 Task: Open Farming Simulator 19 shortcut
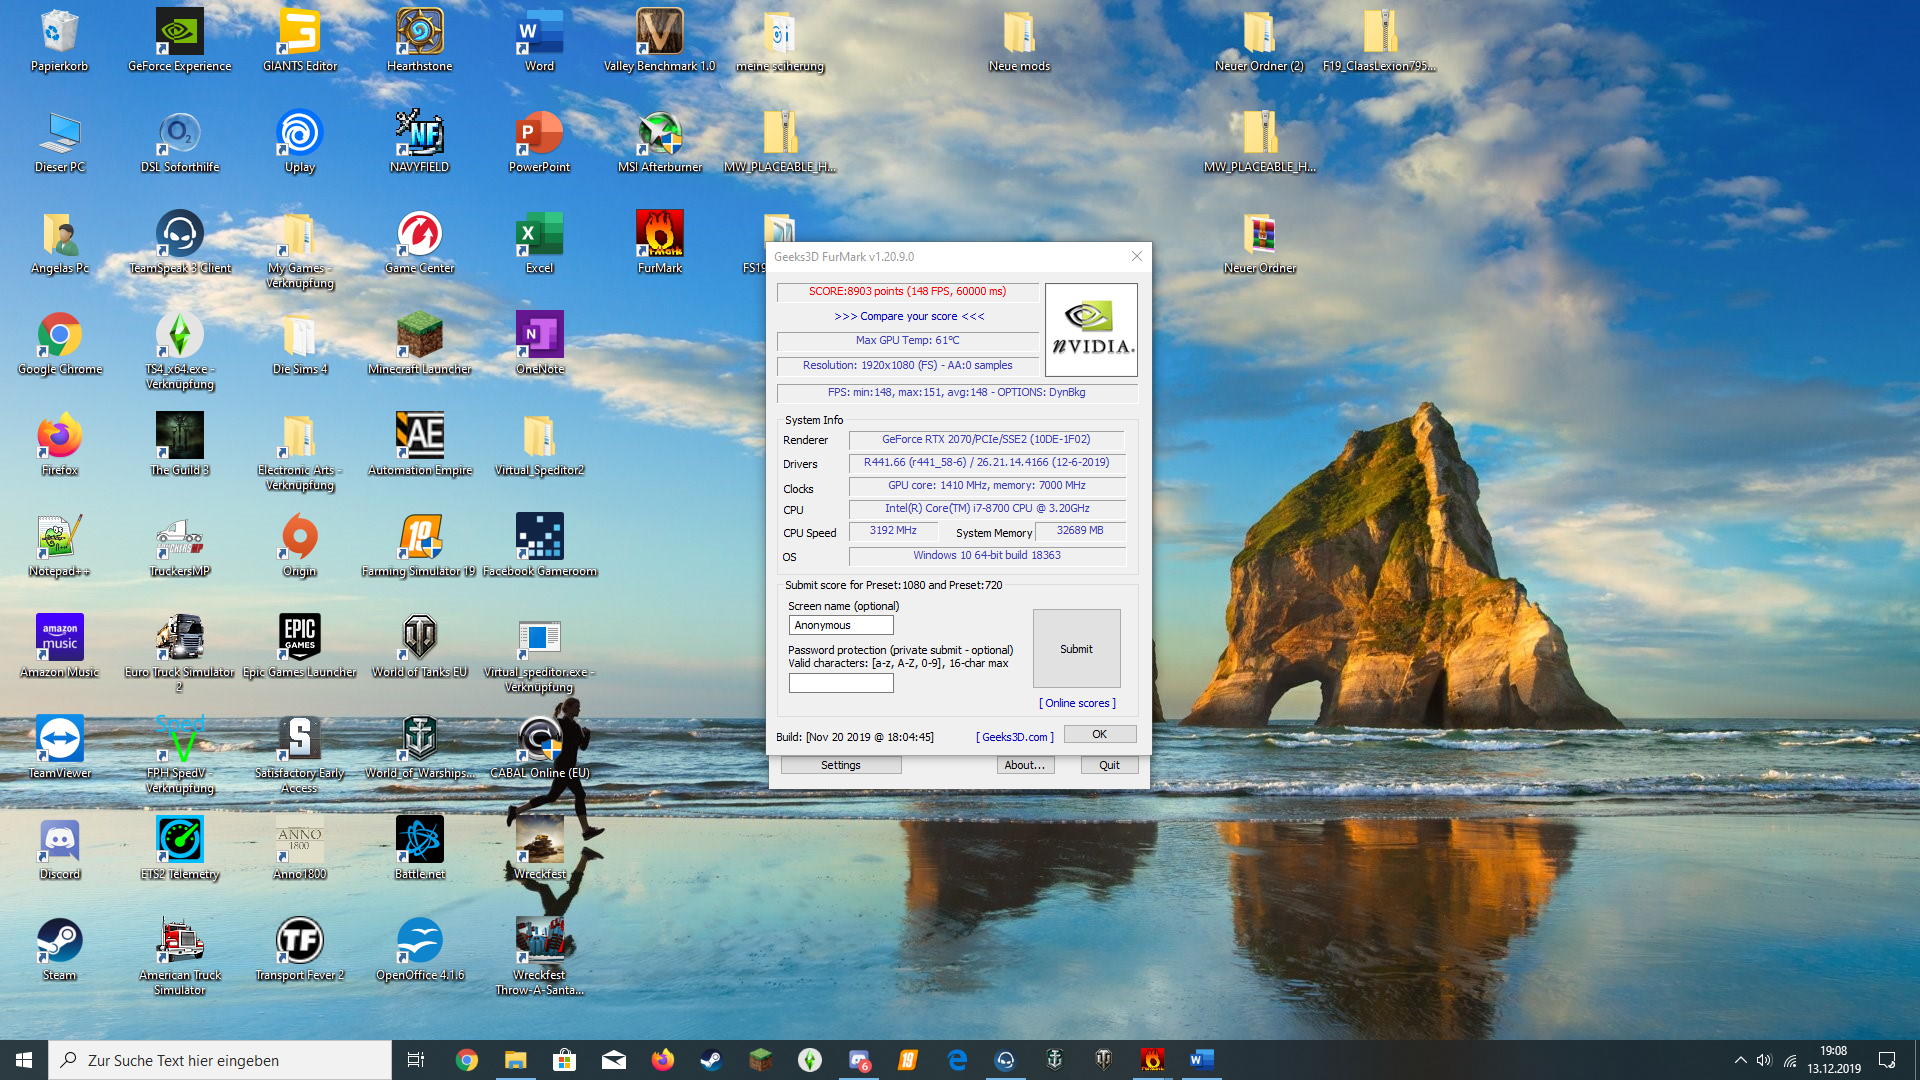point(420,546)
